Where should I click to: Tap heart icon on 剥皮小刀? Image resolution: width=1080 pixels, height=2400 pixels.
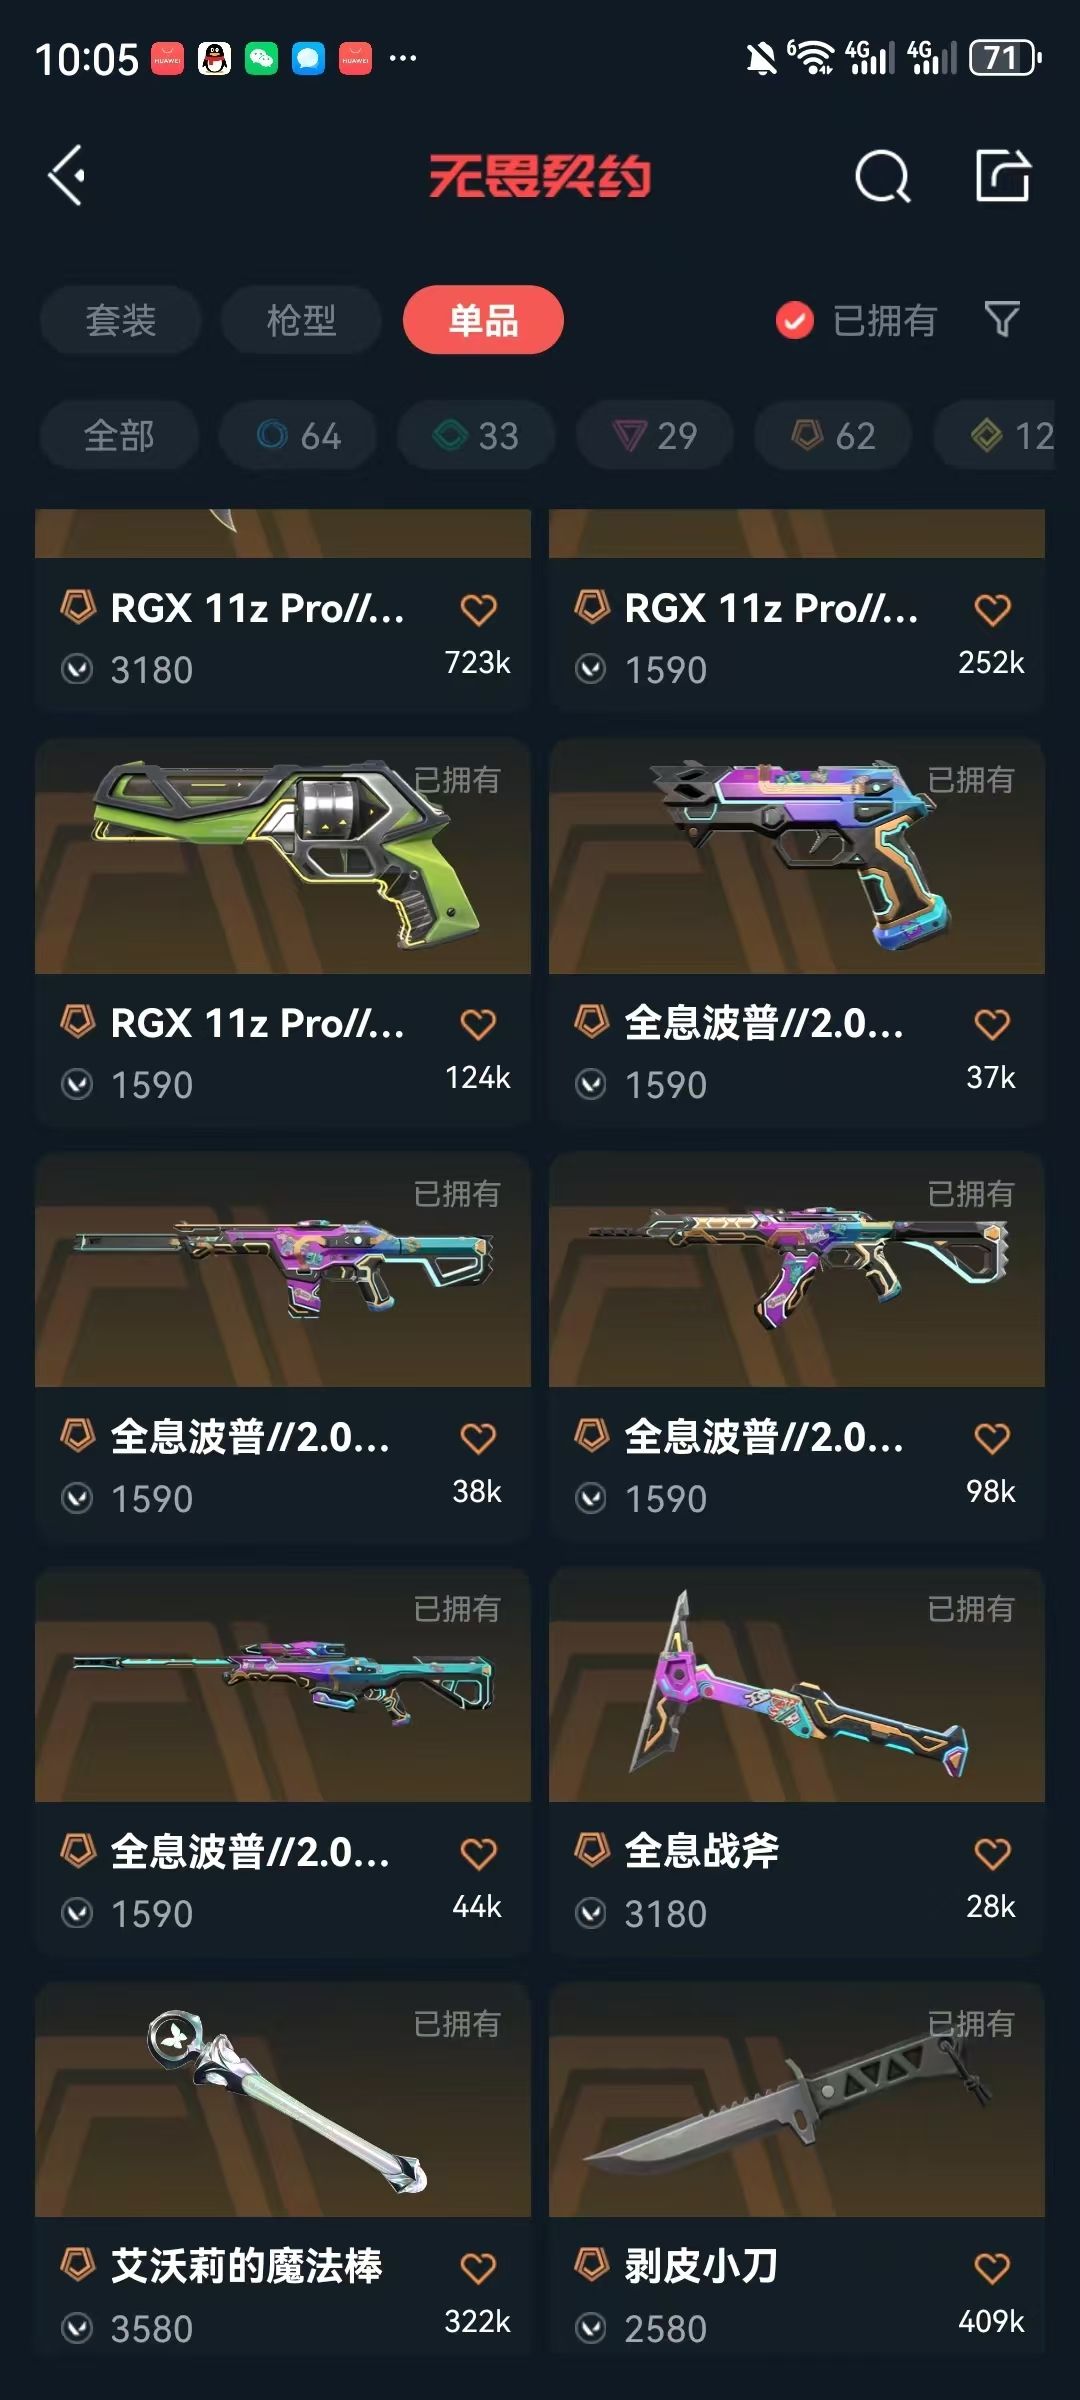coord(992,2268)
